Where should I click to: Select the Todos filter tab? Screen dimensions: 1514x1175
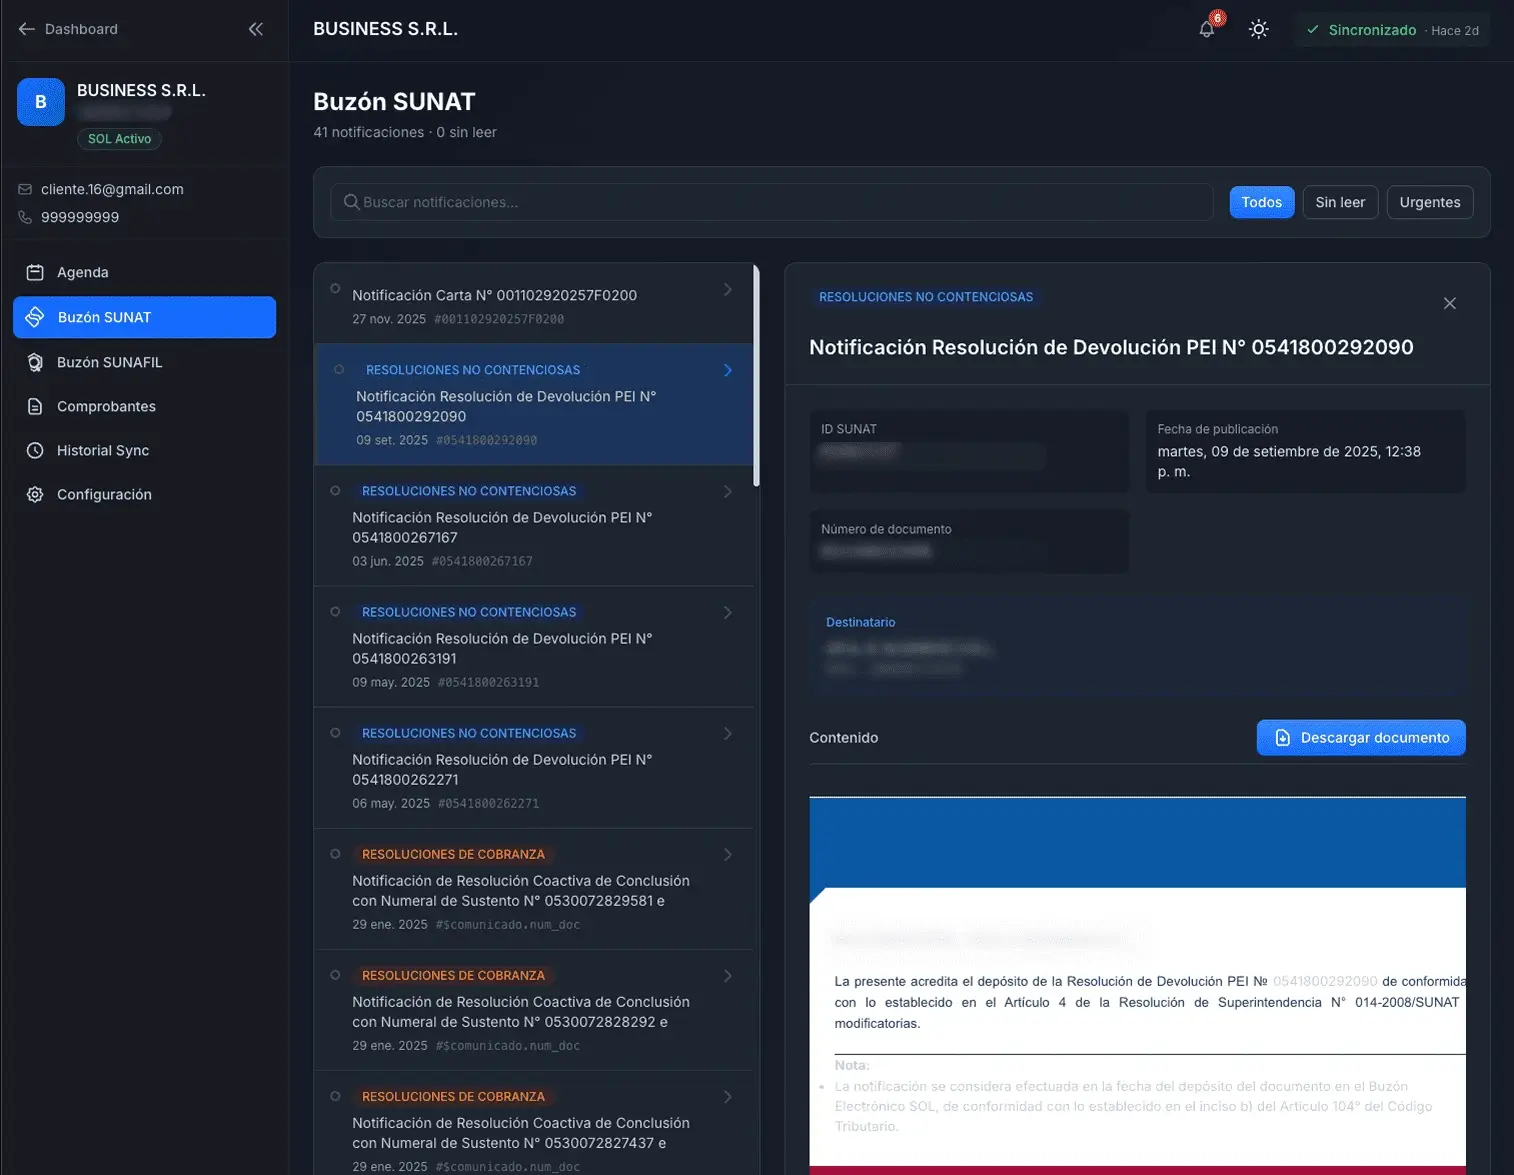1261,202
